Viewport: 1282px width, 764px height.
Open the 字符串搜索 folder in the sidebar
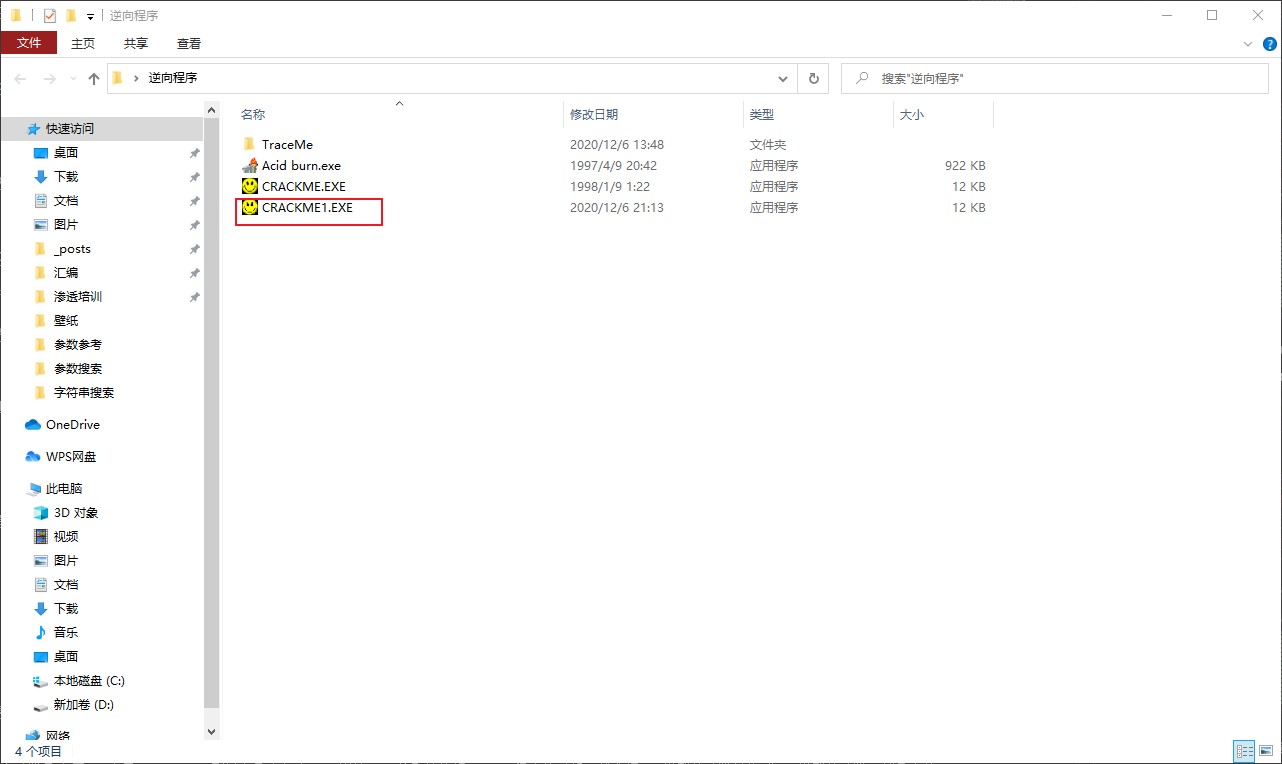click(84, 393)
